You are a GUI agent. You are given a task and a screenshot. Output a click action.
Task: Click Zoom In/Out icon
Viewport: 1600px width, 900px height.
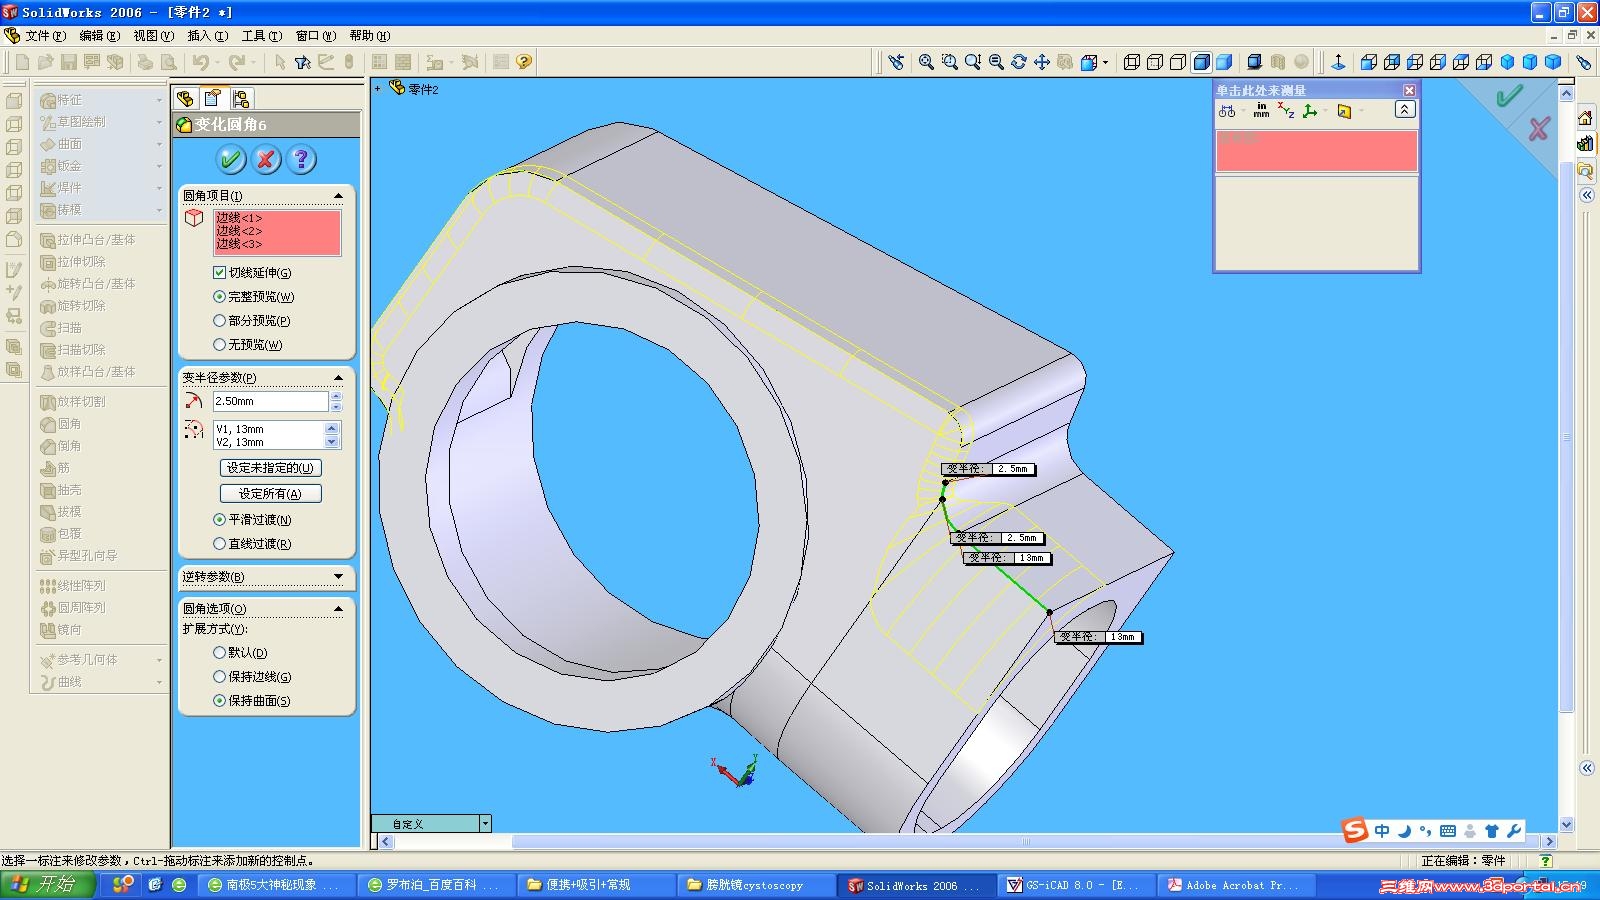coord(973,62)
